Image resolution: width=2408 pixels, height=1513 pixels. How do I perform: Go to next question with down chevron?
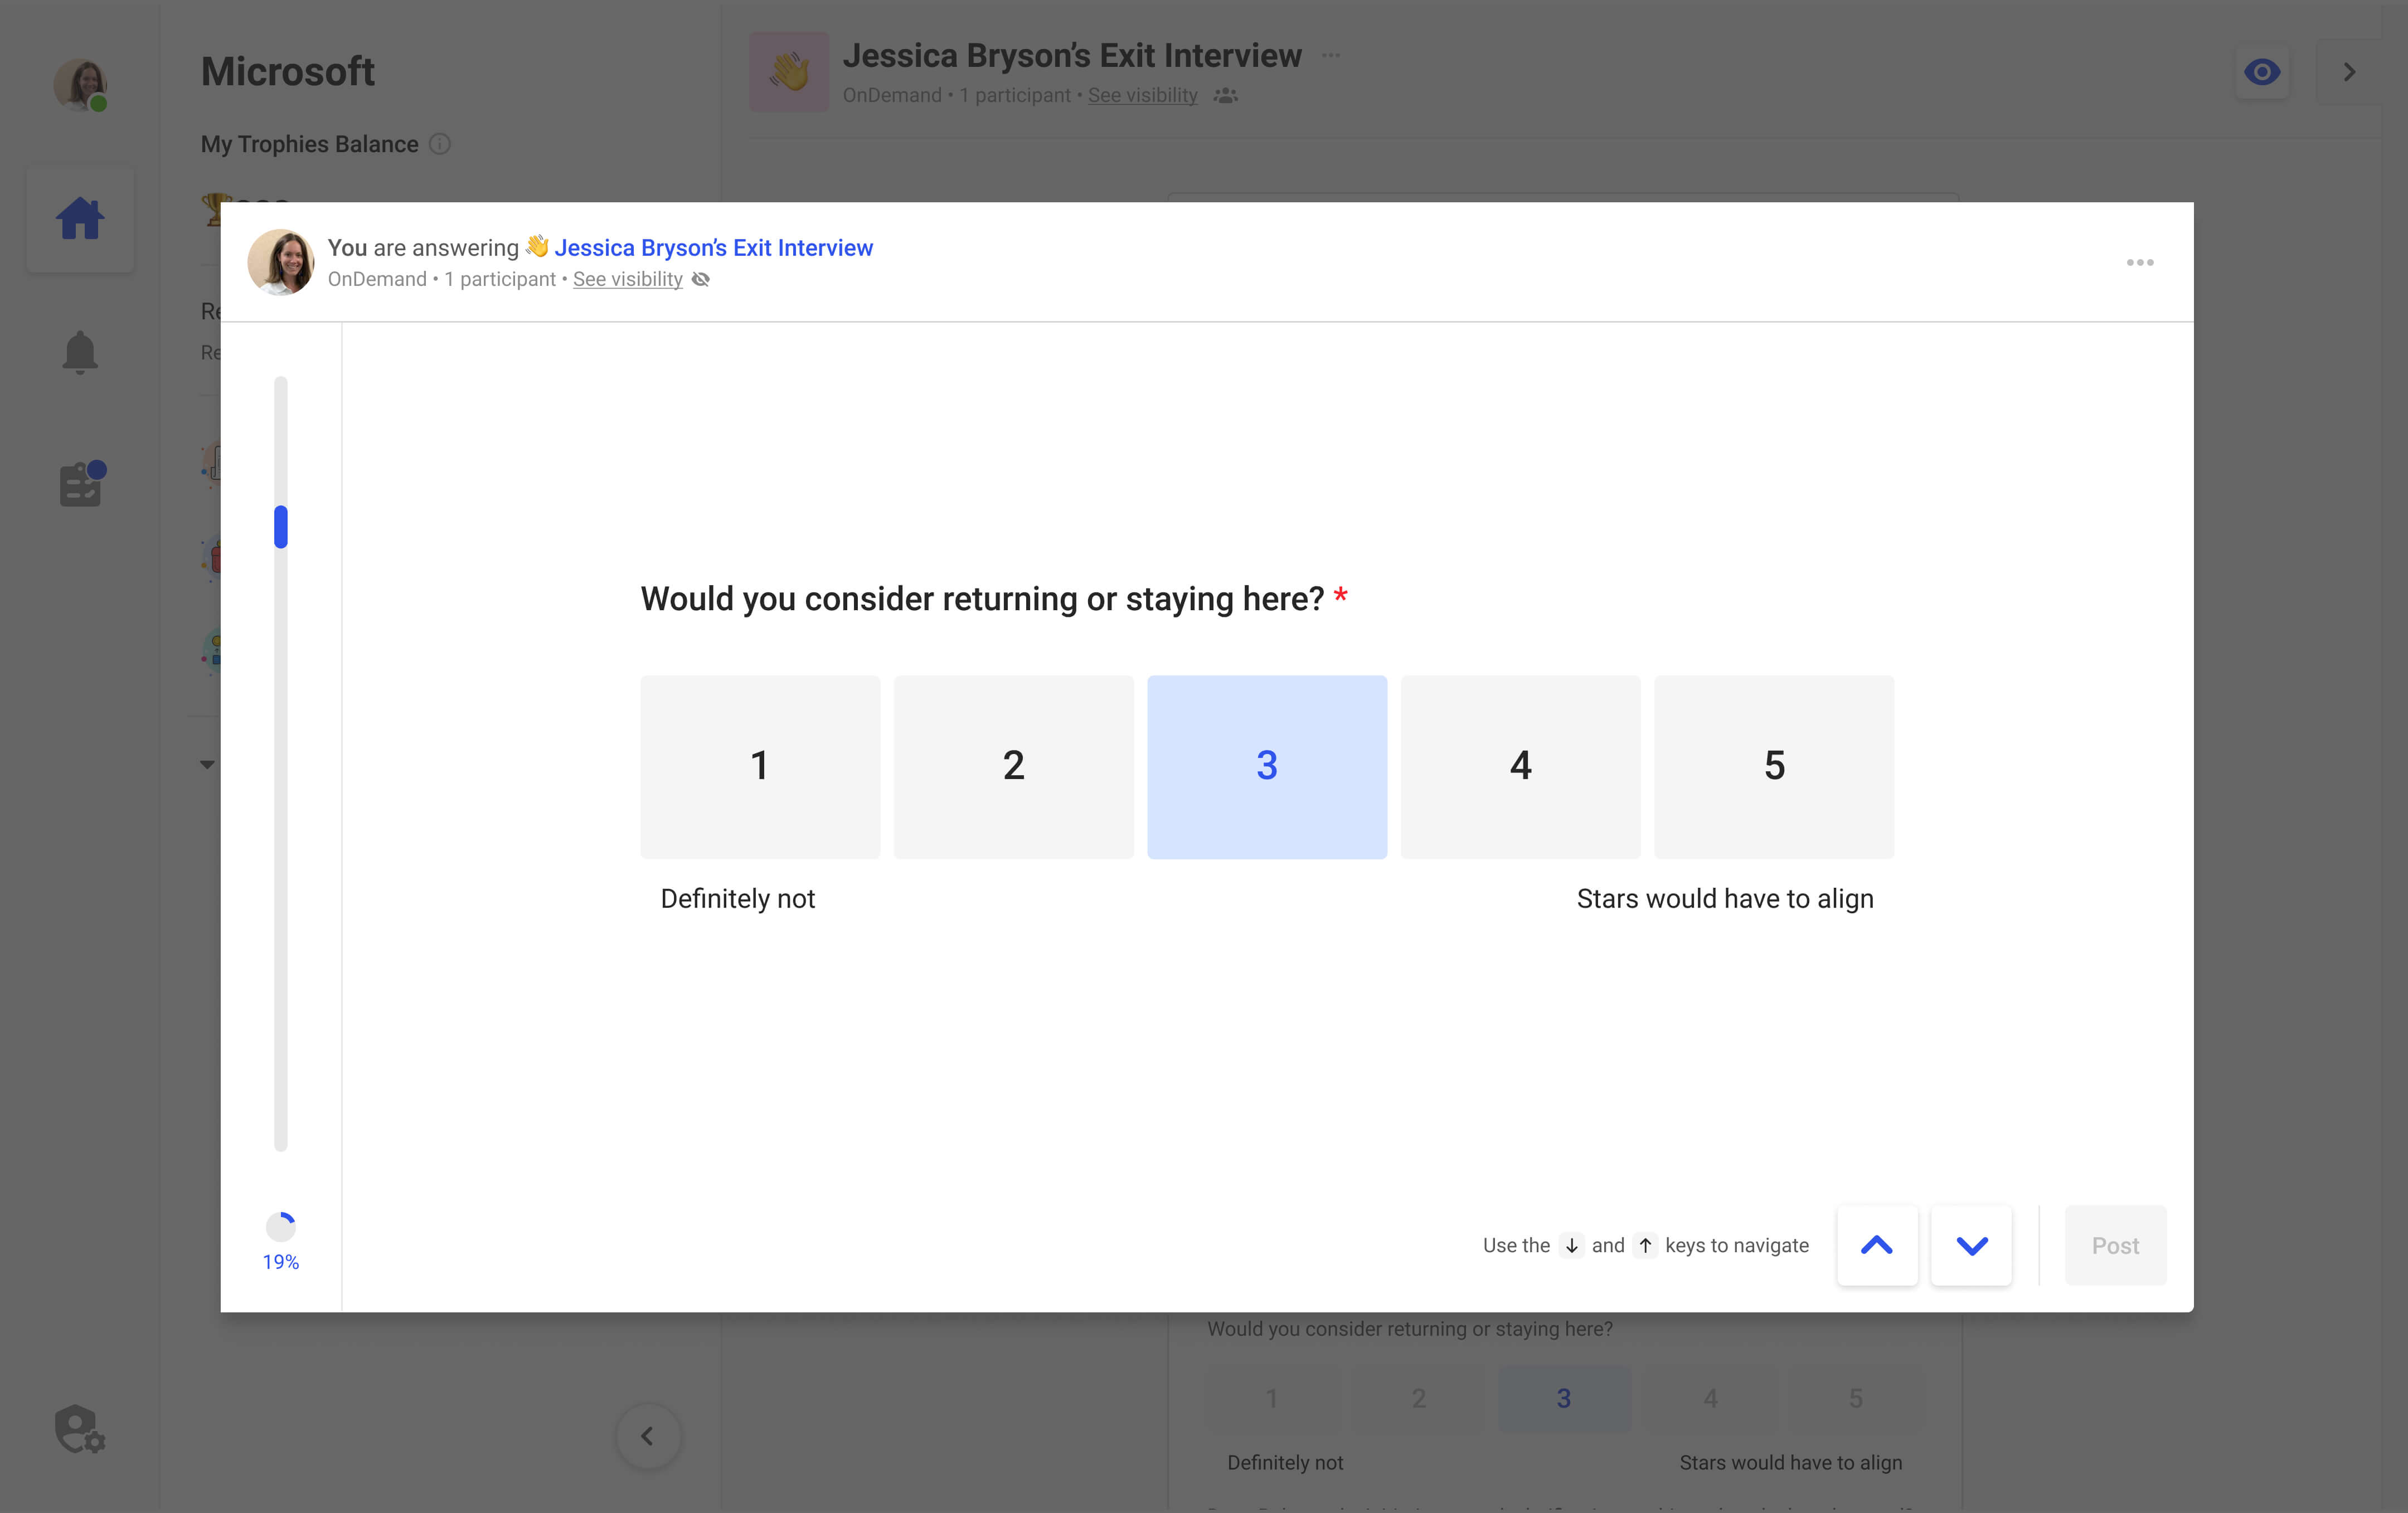point(1971,1245)
